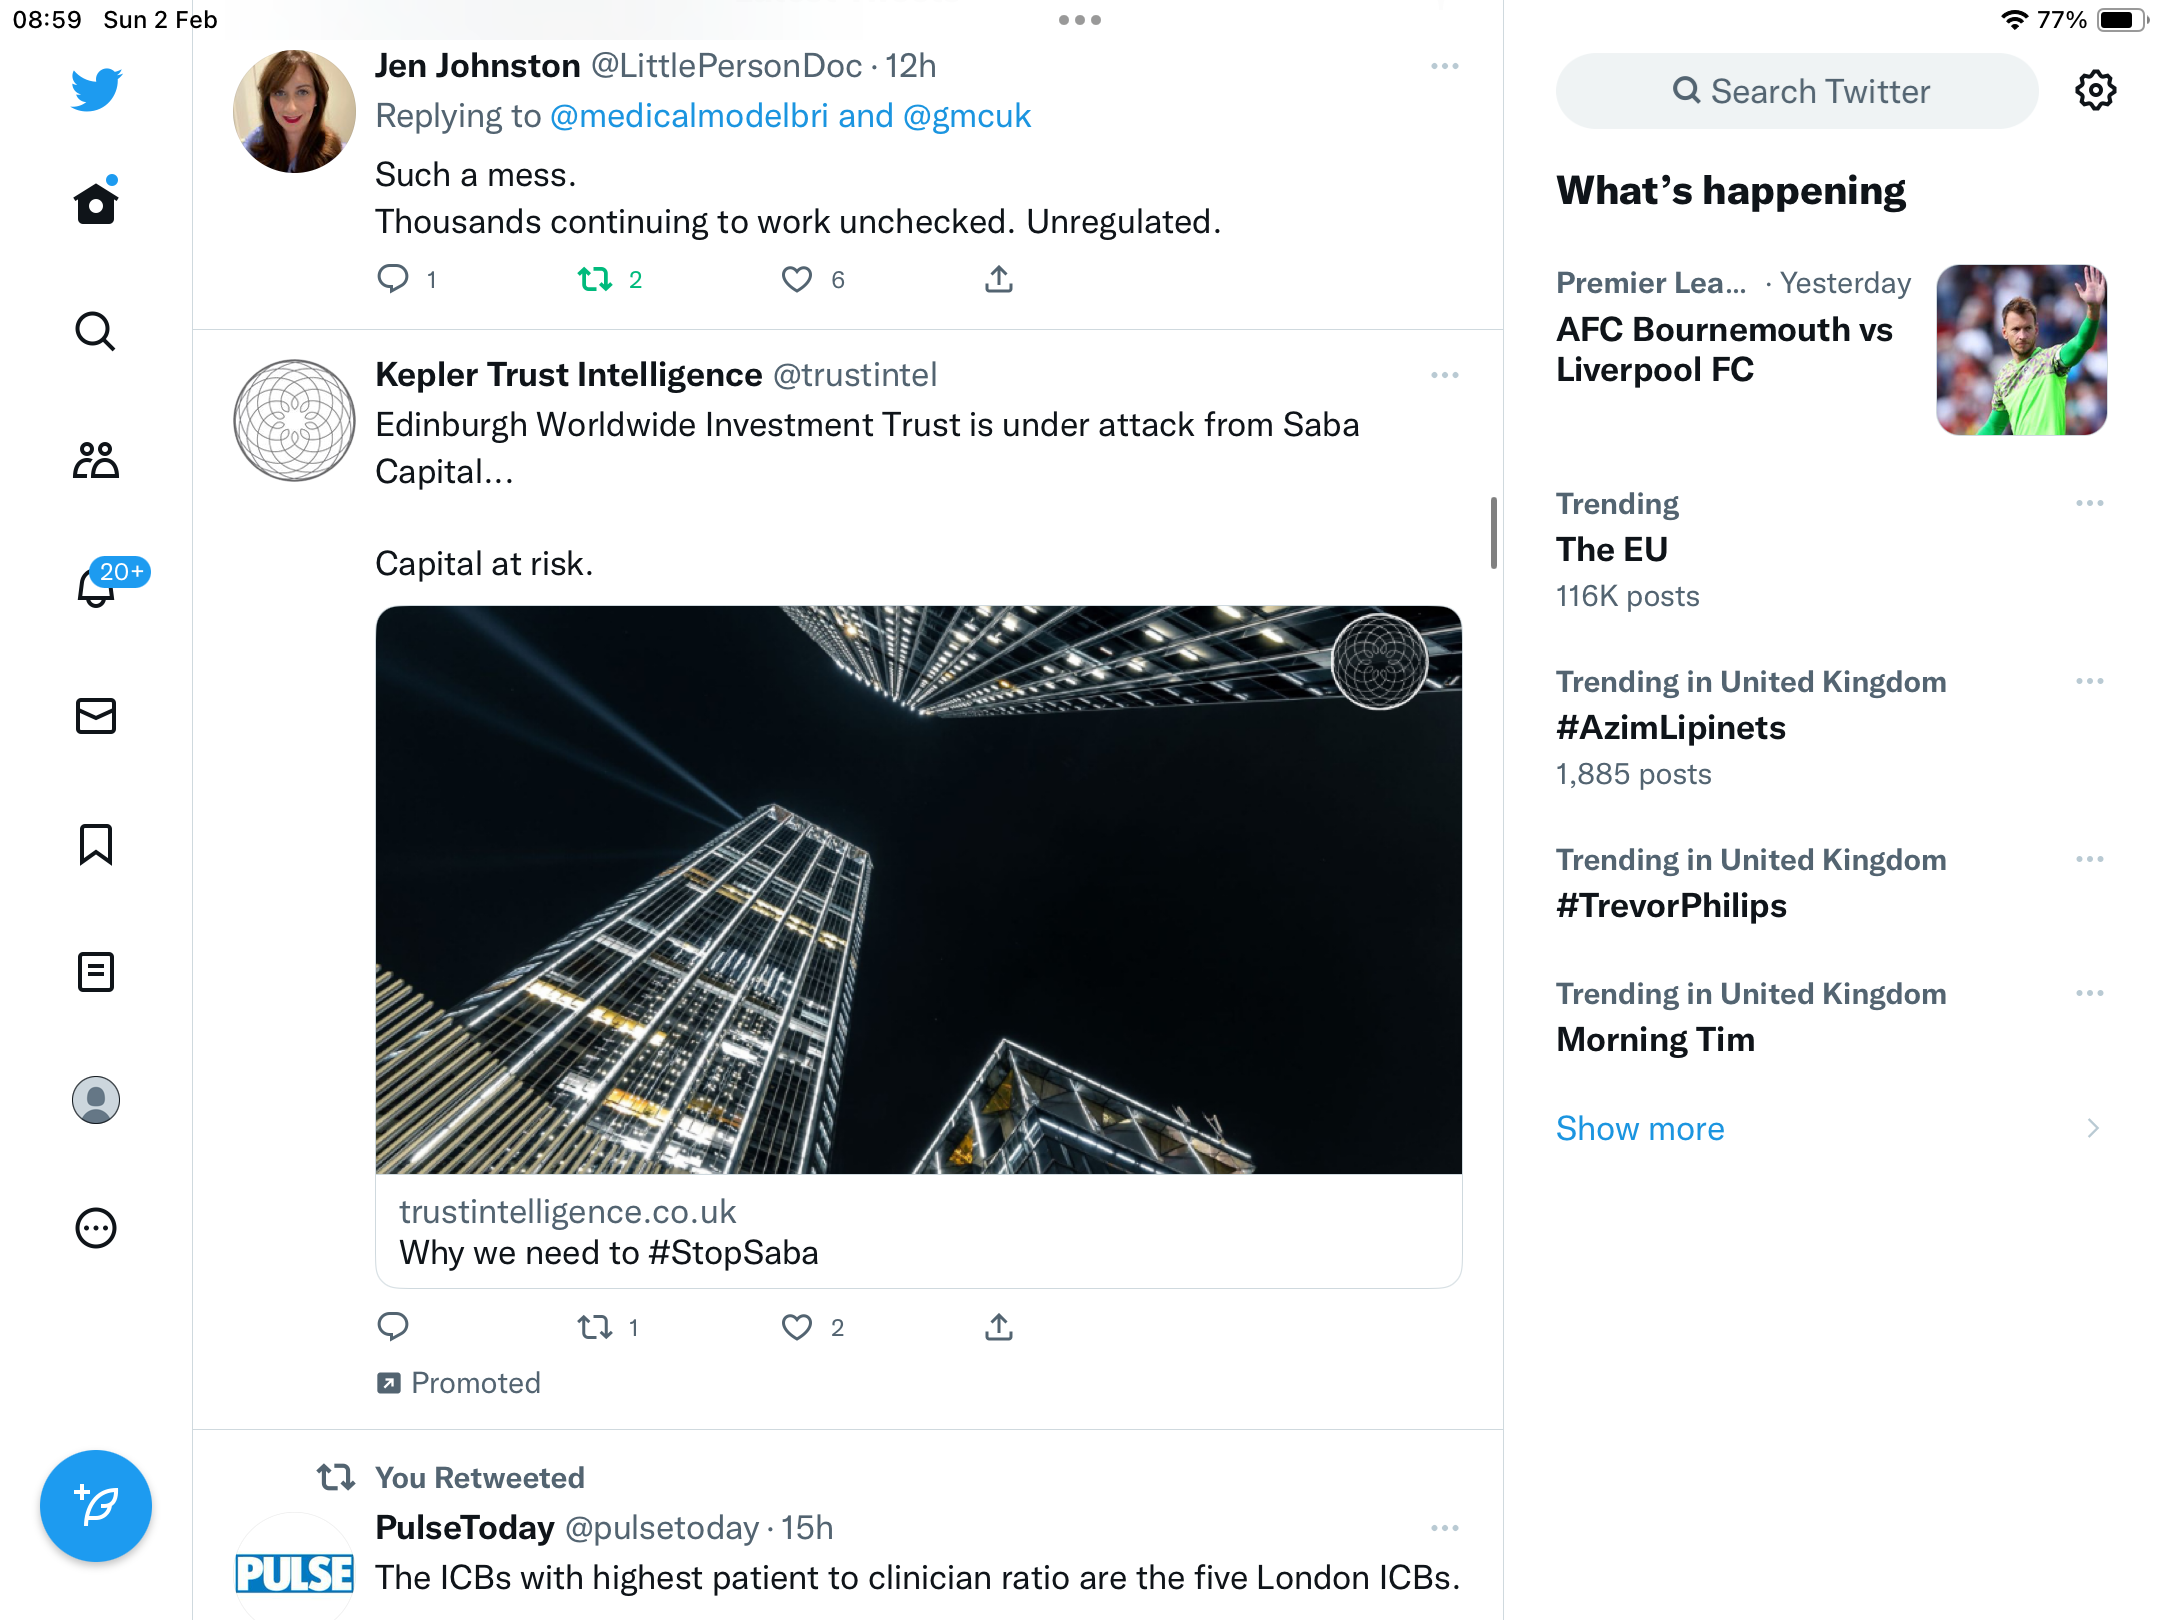The height and width of the screenshot is (1620, 2160).
Task: Open trending hashtag #AzimLipinets
Action: click(1670, 727)
